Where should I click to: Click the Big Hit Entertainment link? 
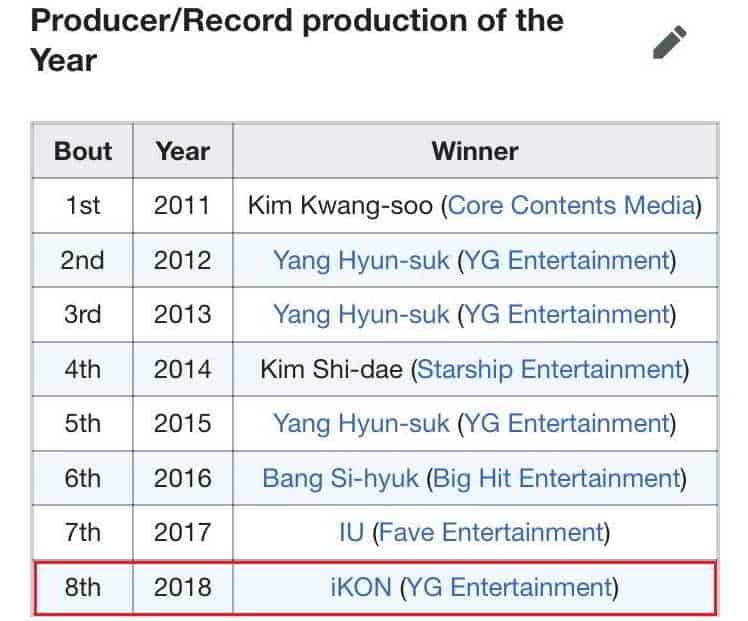[x=554, y=478]
